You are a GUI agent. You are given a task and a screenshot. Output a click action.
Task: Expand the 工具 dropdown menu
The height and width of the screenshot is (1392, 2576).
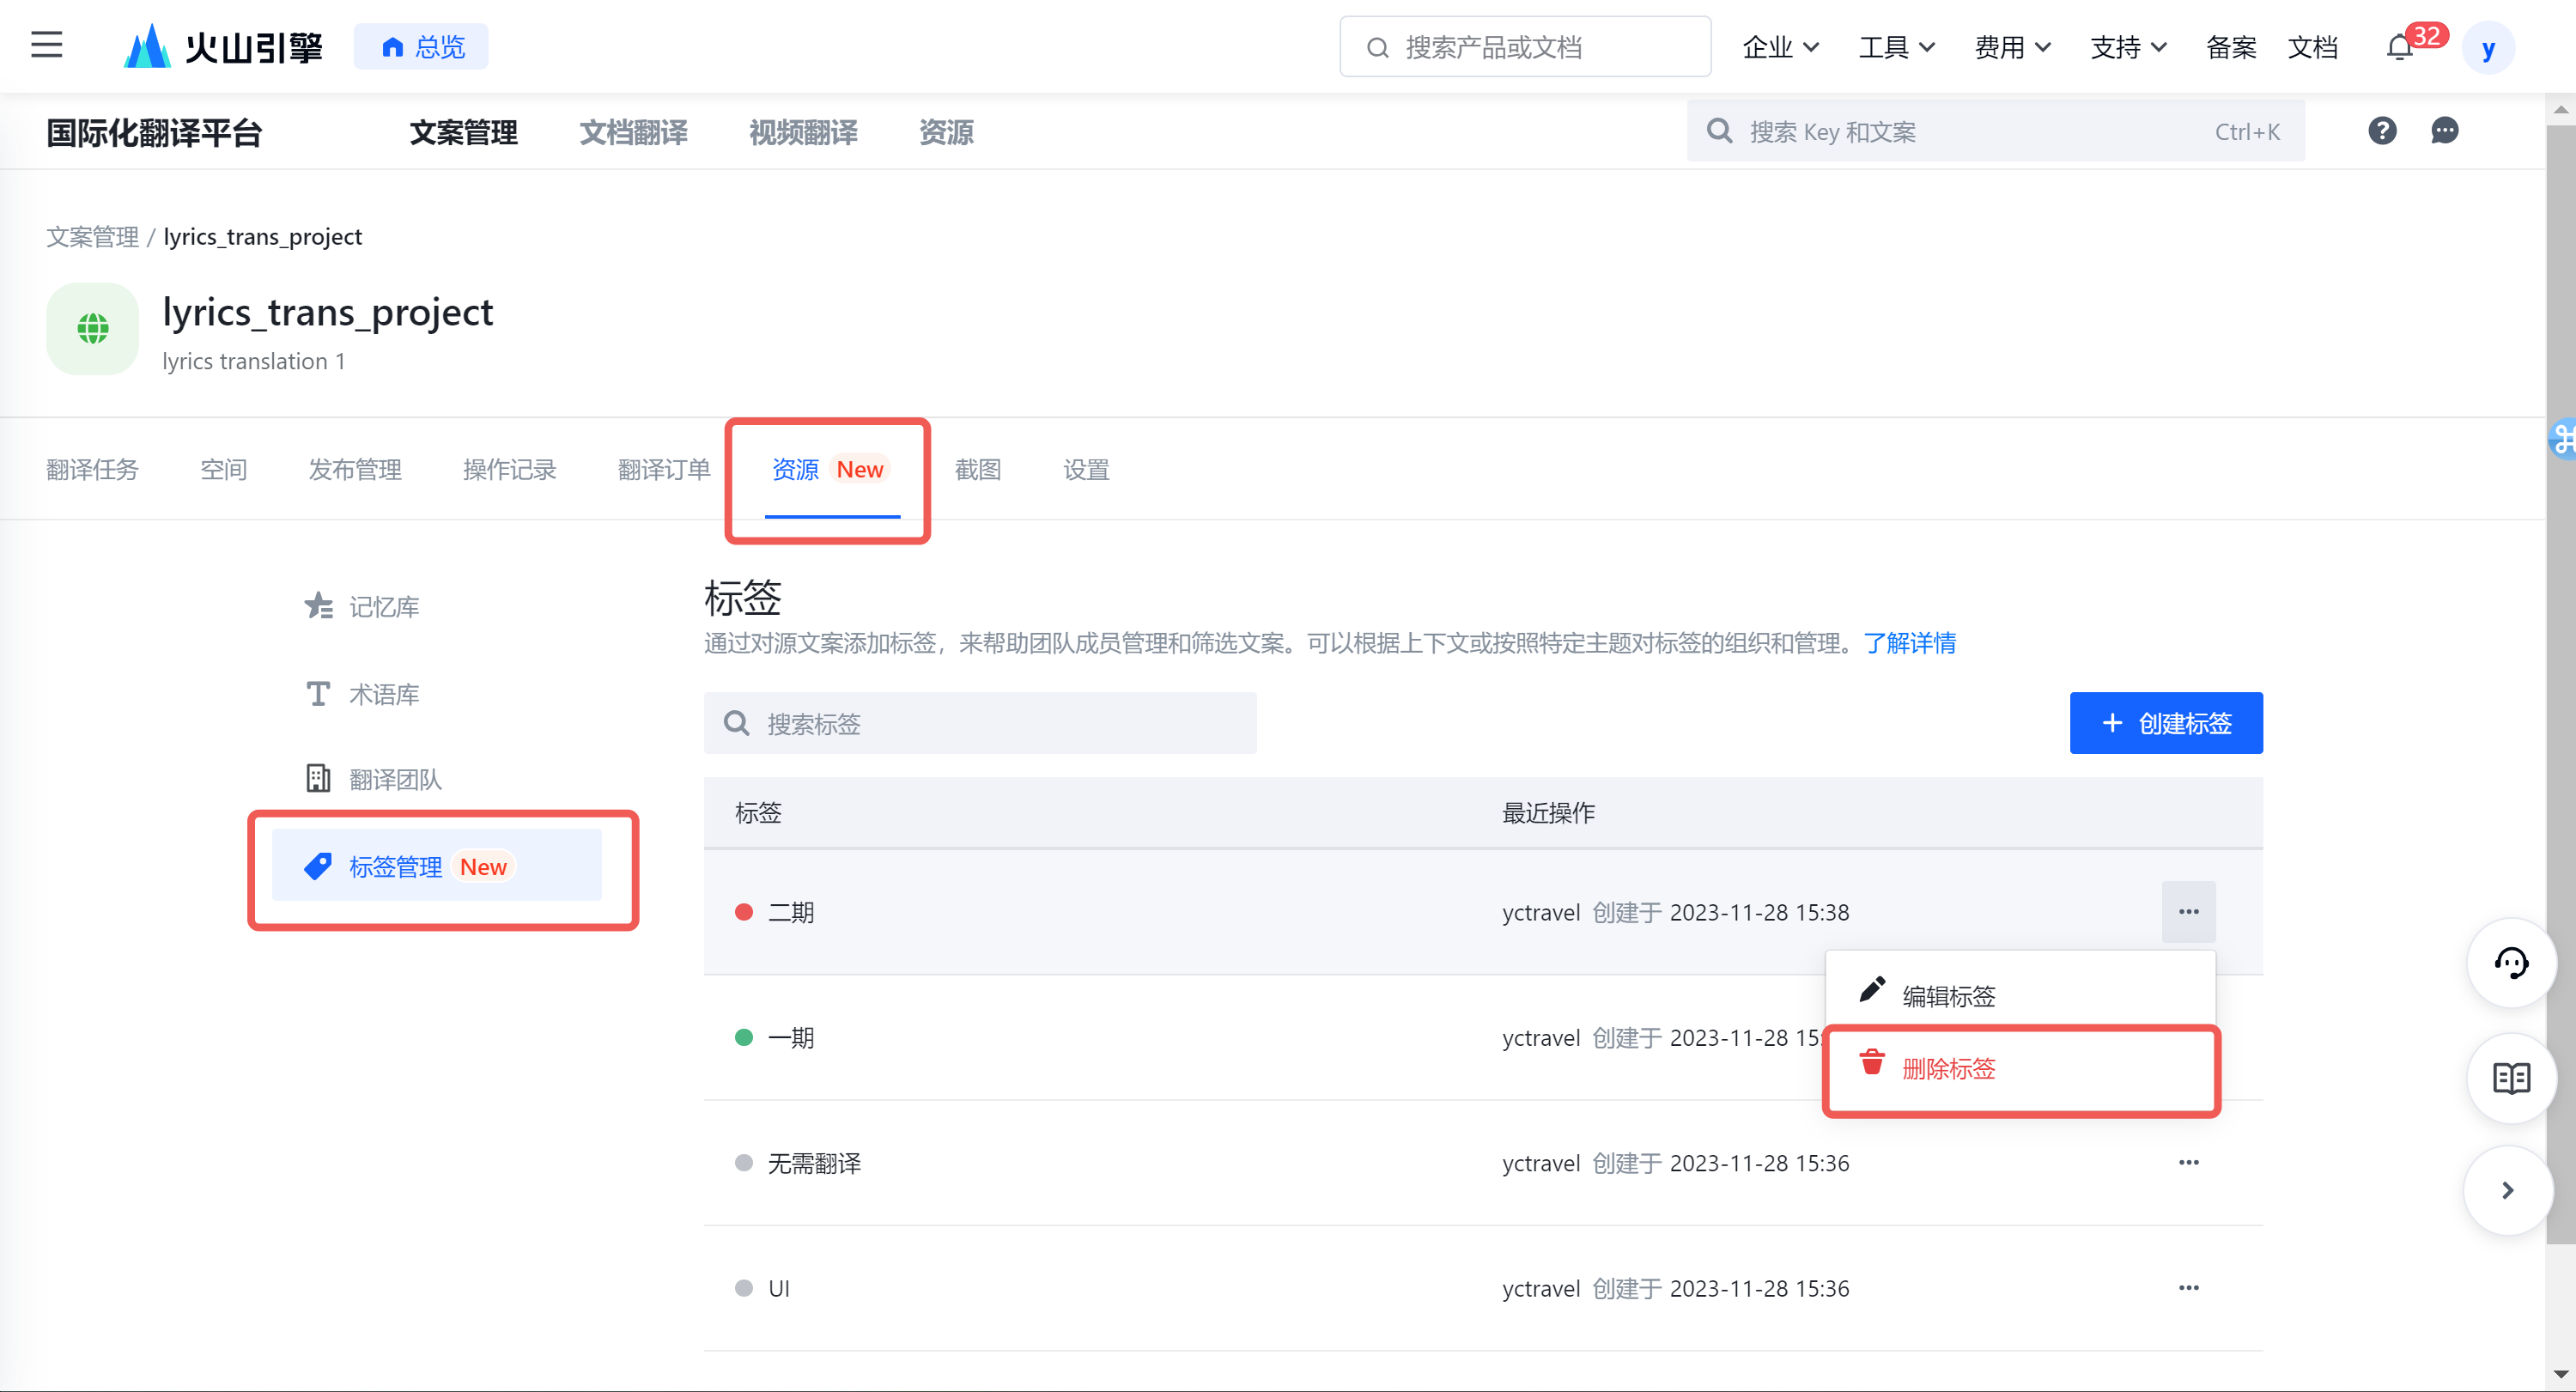coord(1896,47)
